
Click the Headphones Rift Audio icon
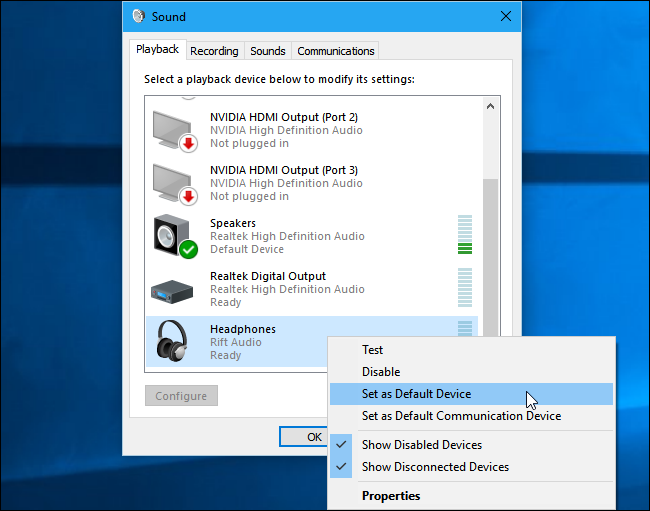pyautogui.click(x=174, y=342)
